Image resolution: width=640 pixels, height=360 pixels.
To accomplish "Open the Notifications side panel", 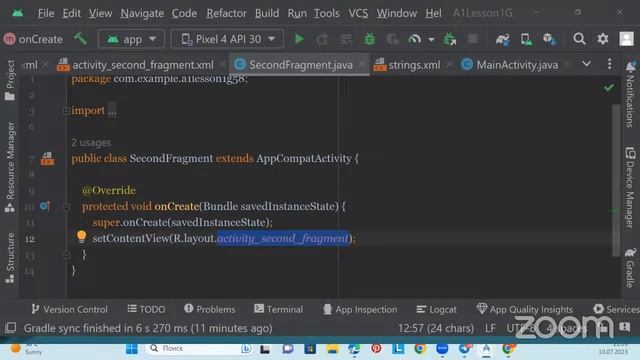I will [630, 94].
